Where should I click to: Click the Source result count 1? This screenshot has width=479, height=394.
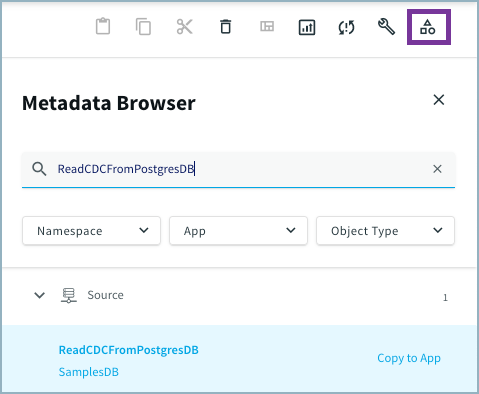[445, 298]
